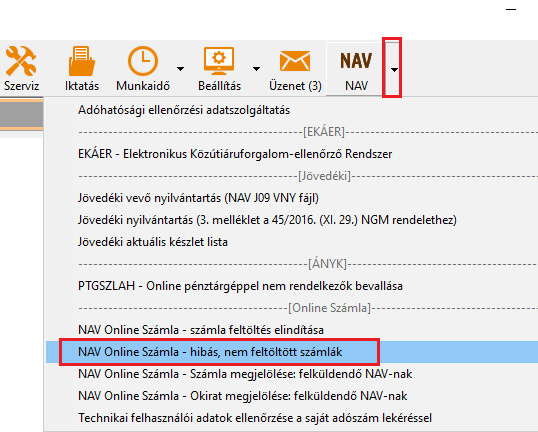Click the NAV toolbar button
The image size is (538, 432).
click(x=356, y=69)
